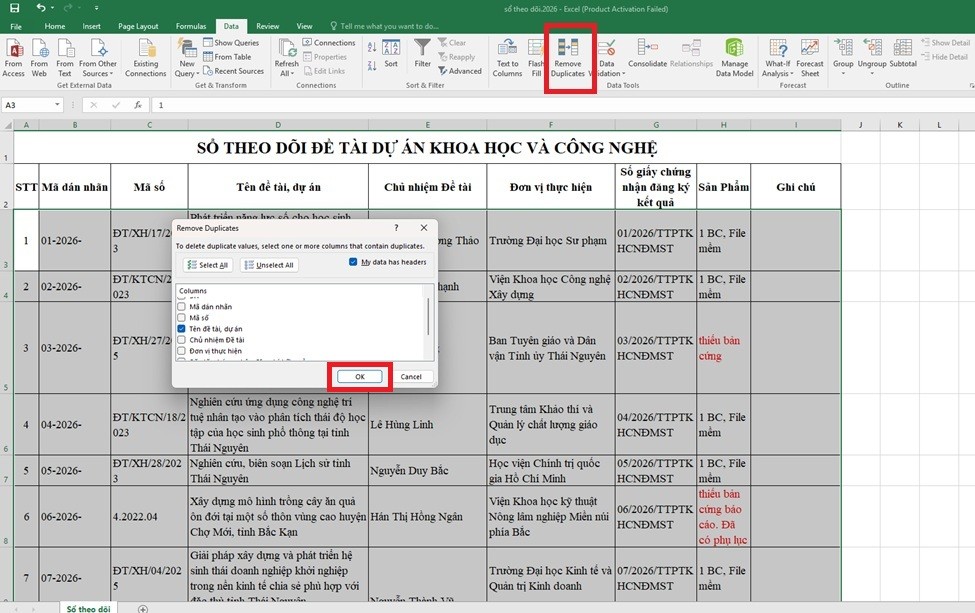Sort descending with the Z to A icon
The width and height of the screenshot is (975, 613).
[372, 65]
